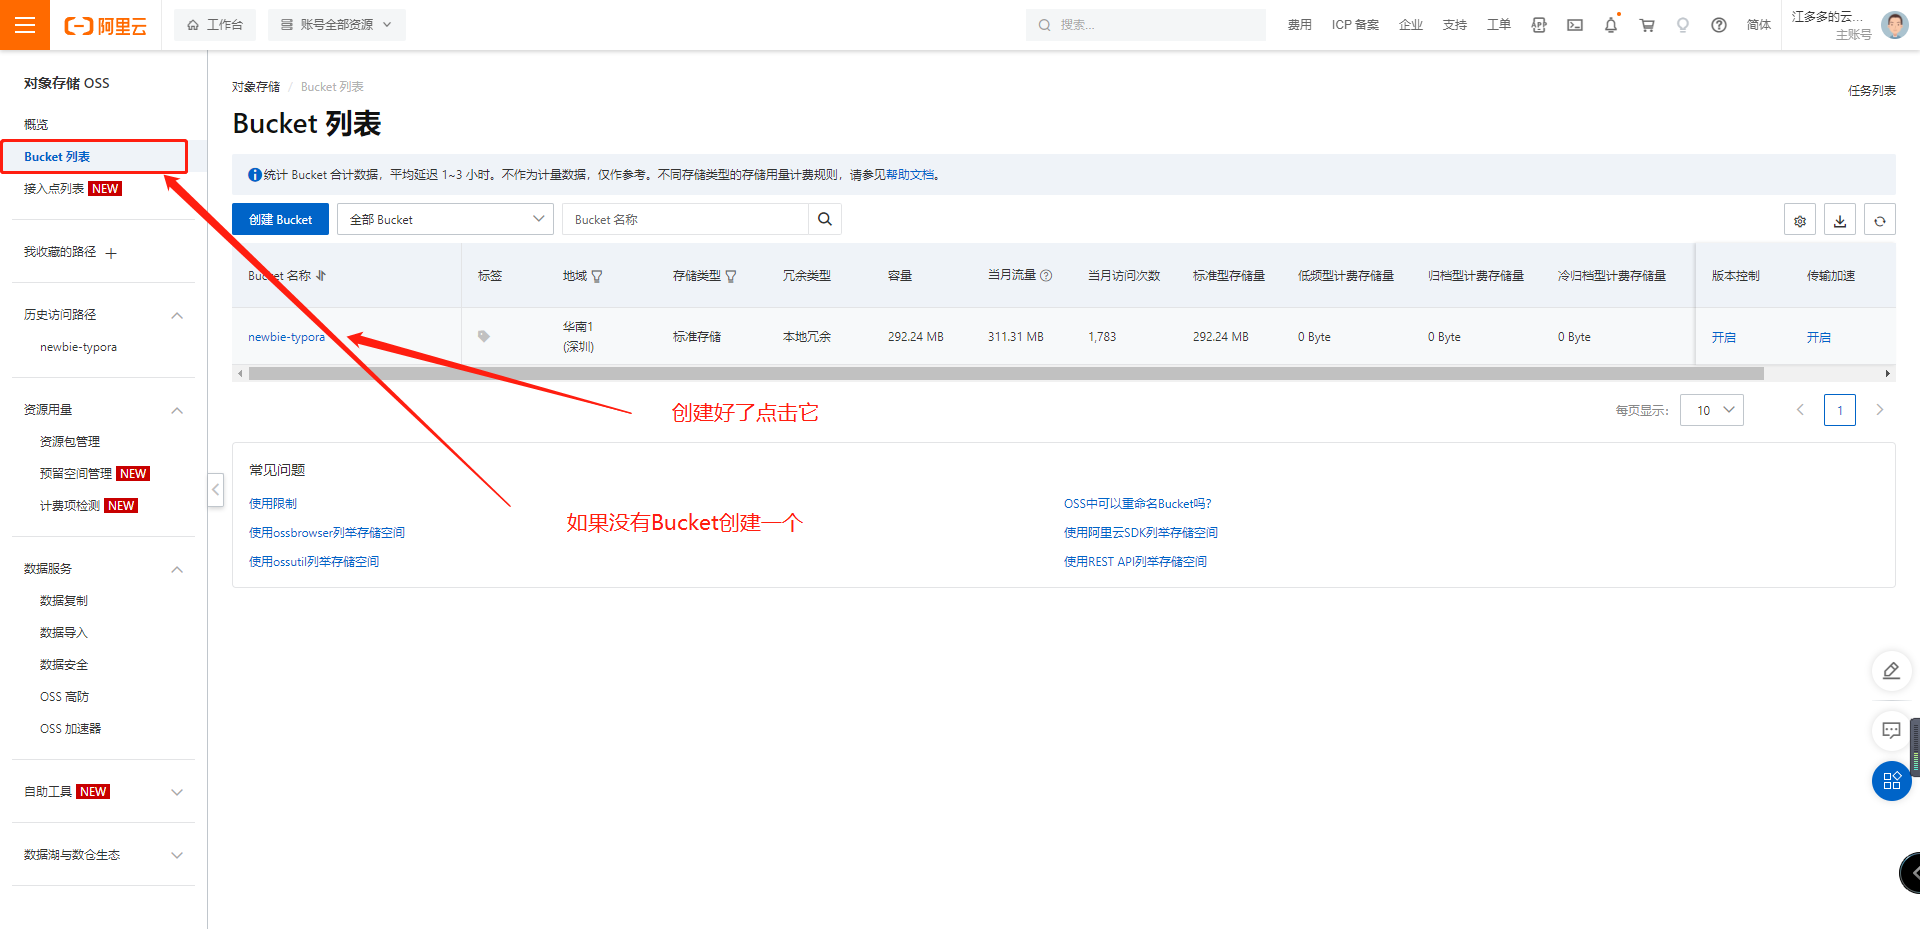
Task: Open the API developer tools icon
Action: pyautogui.click(x=1539, y=25)
